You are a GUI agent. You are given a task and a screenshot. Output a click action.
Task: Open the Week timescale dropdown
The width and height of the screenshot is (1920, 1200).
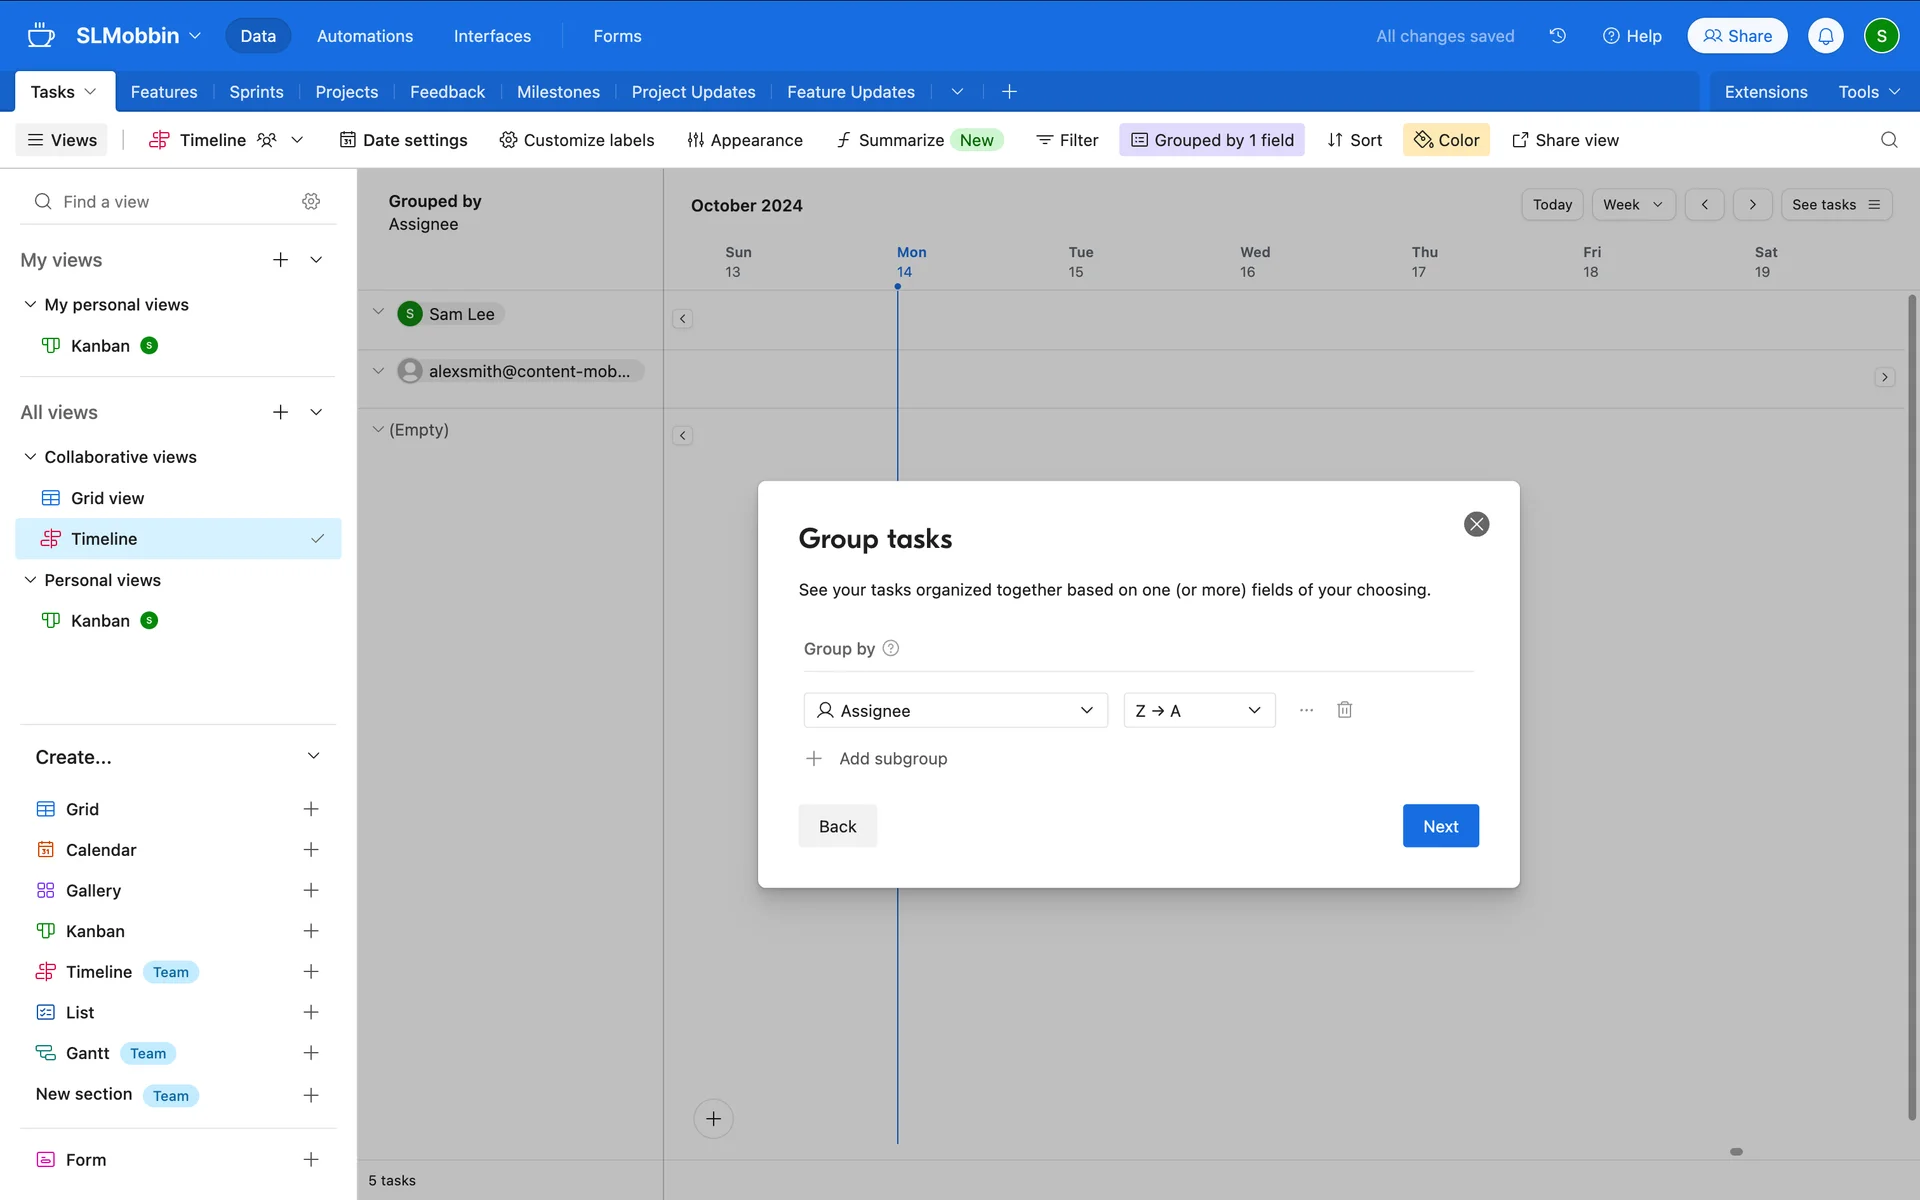tap(1632, 205)
